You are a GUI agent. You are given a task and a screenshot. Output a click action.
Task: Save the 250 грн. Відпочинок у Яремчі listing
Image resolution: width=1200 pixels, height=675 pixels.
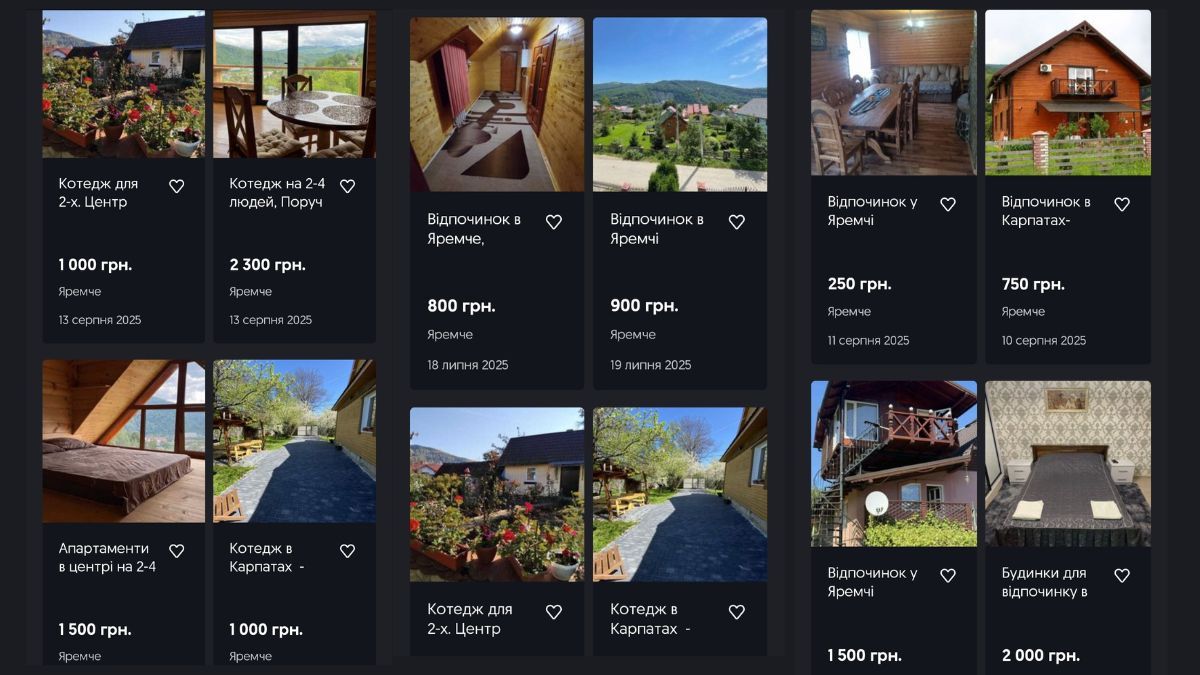click(x=948, y=204)
